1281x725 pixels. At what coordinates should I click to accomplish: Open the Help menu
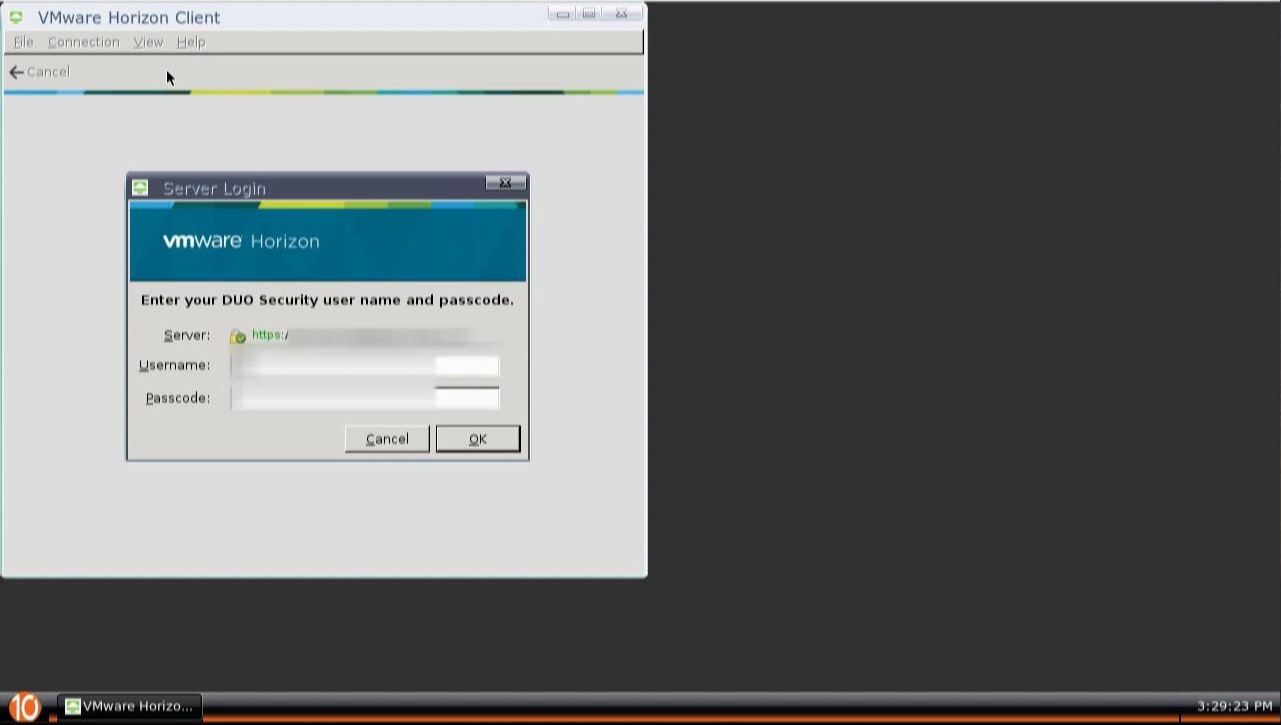click(191, 42)
